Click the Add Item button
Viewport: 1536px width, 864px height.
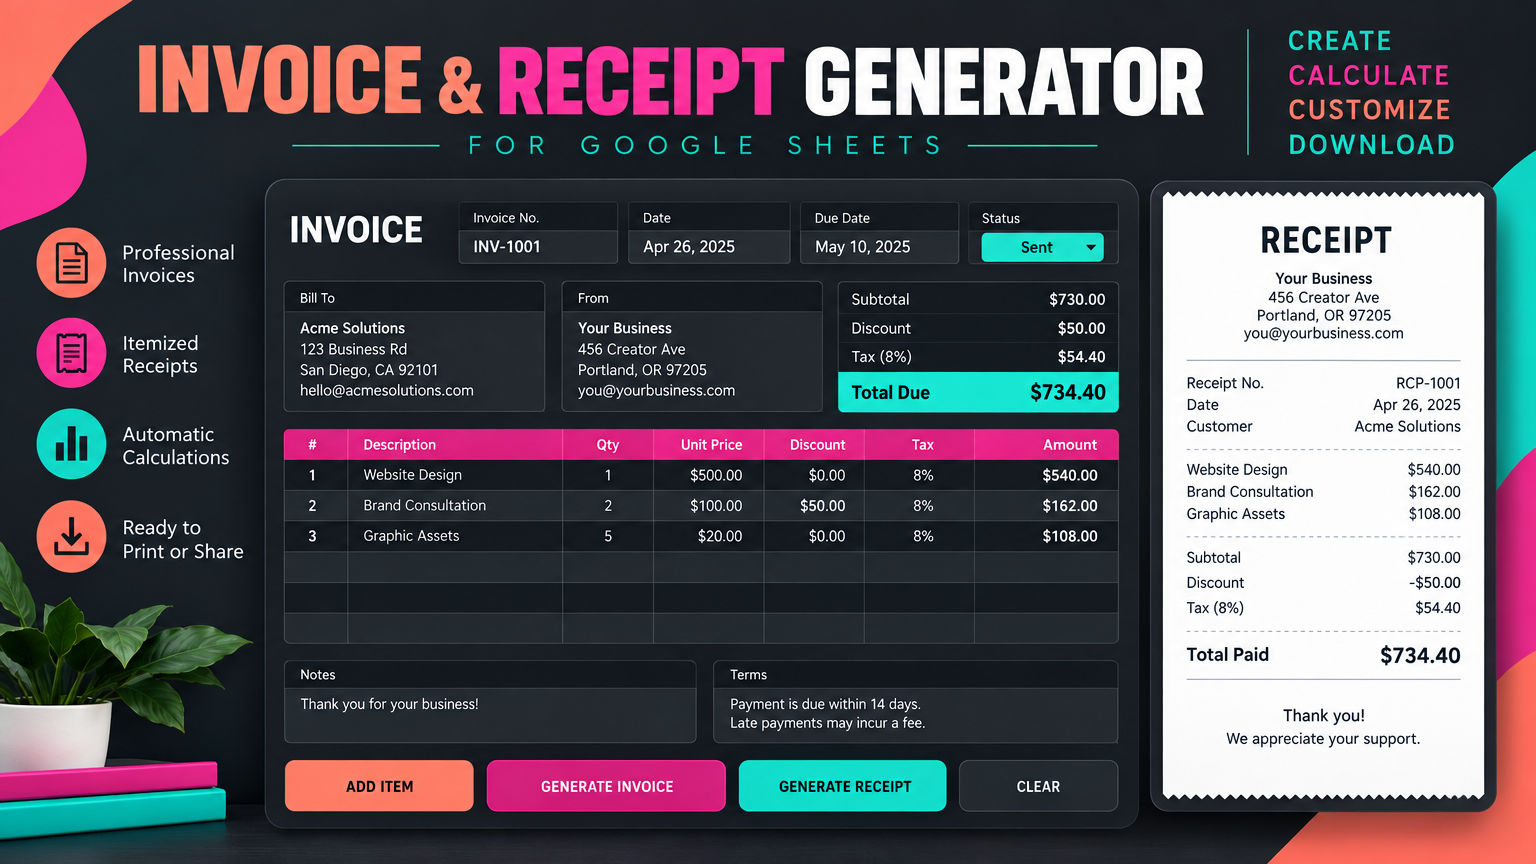coord(379,786)
